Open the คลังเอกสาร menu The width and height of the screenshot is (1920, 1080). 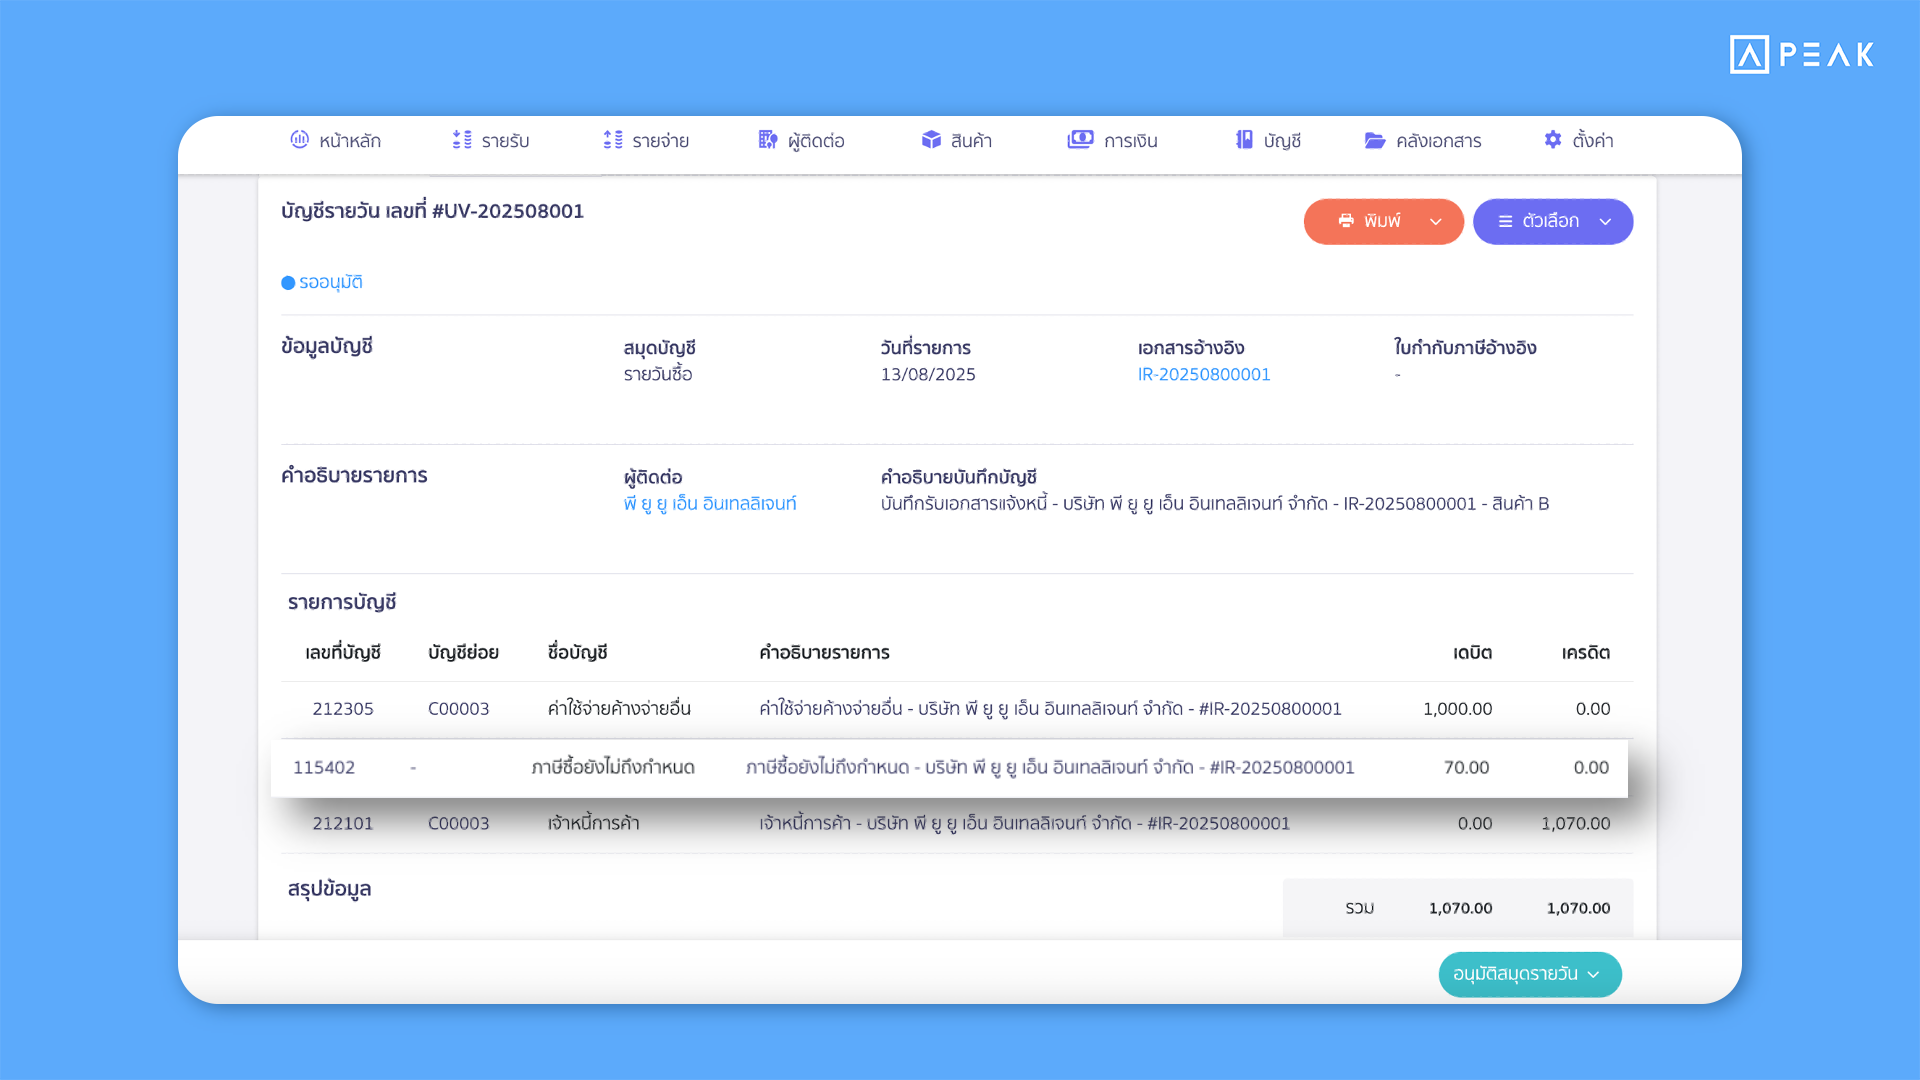point(1423,141)
